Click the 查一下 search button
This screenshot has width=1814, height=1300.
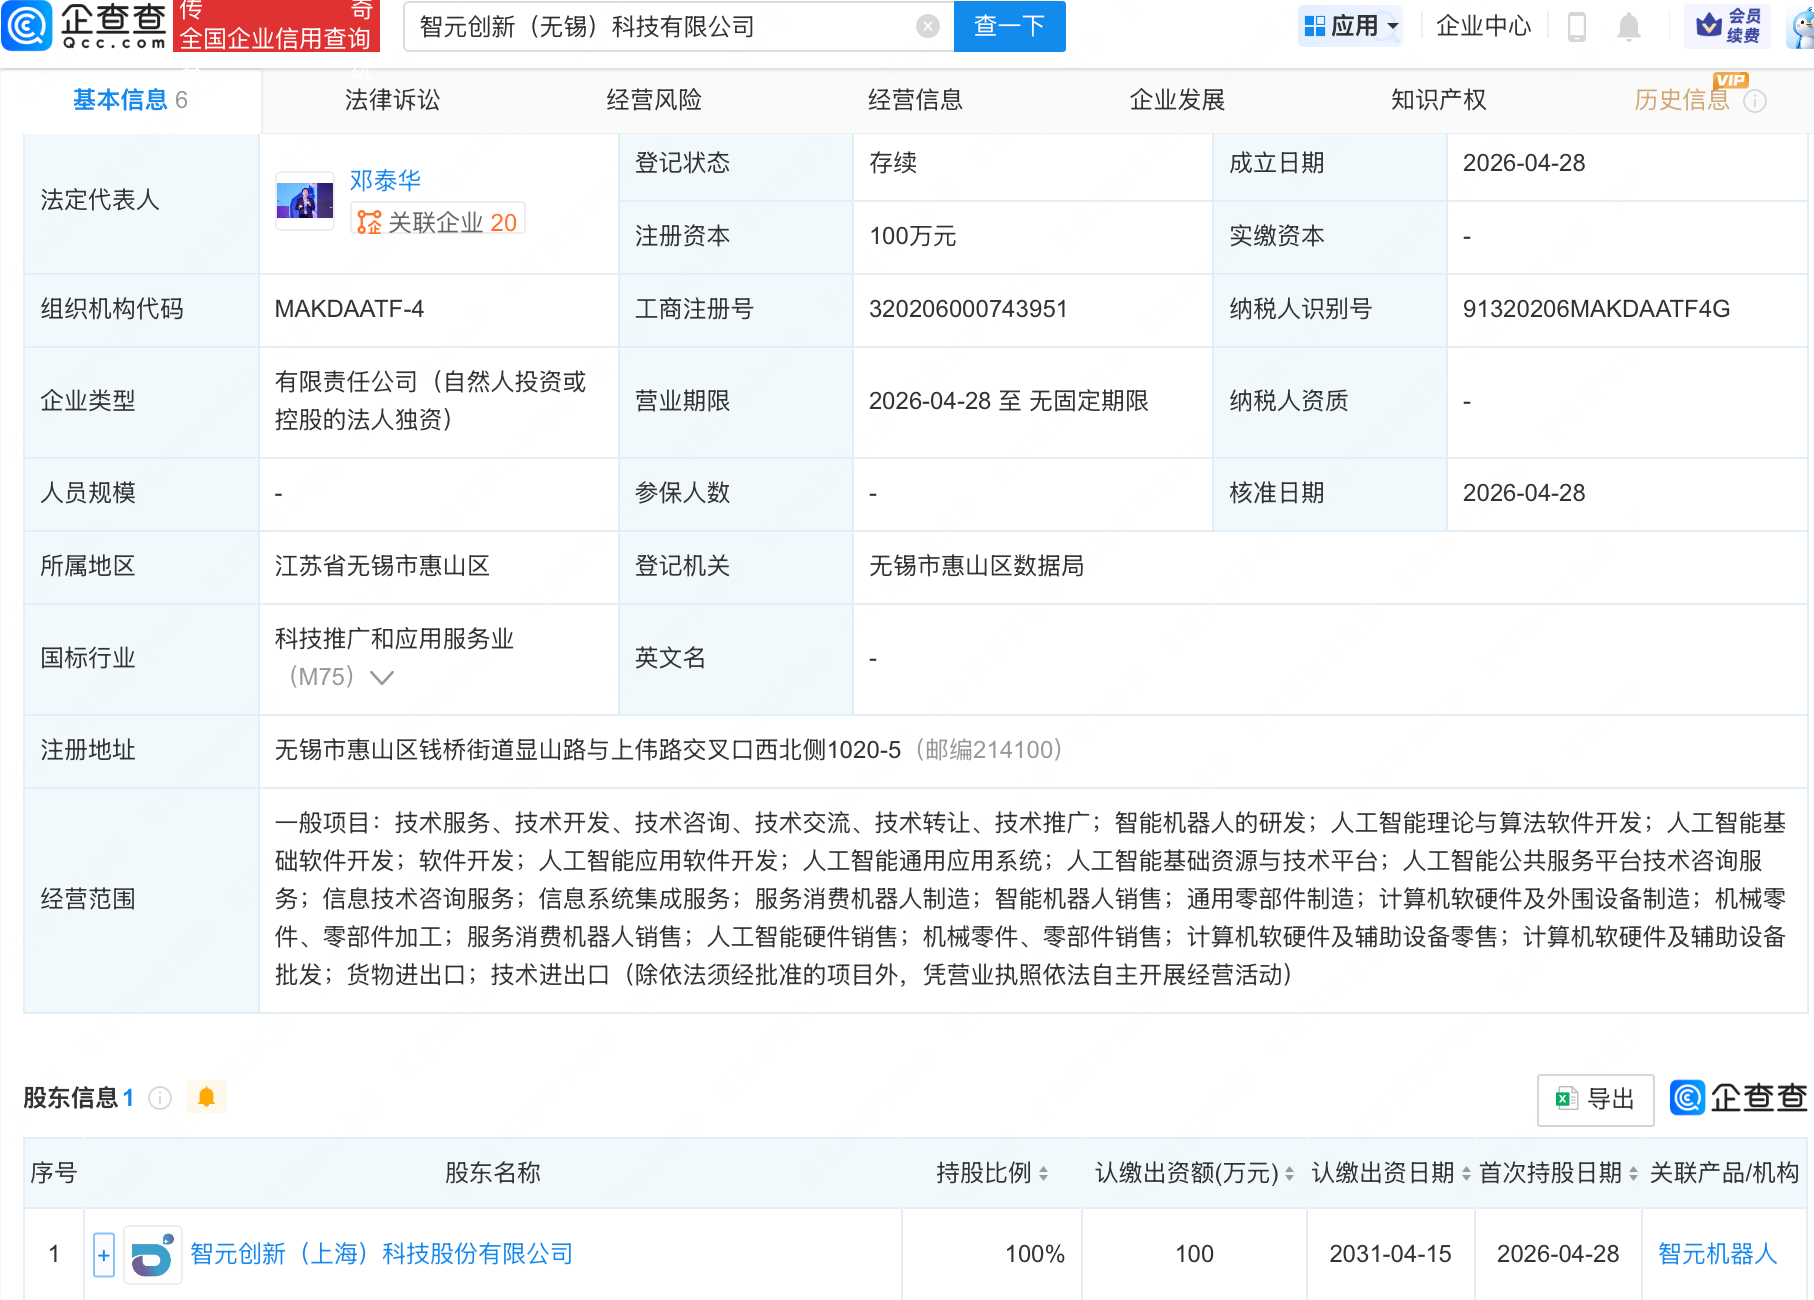(x=1009, y=26)
